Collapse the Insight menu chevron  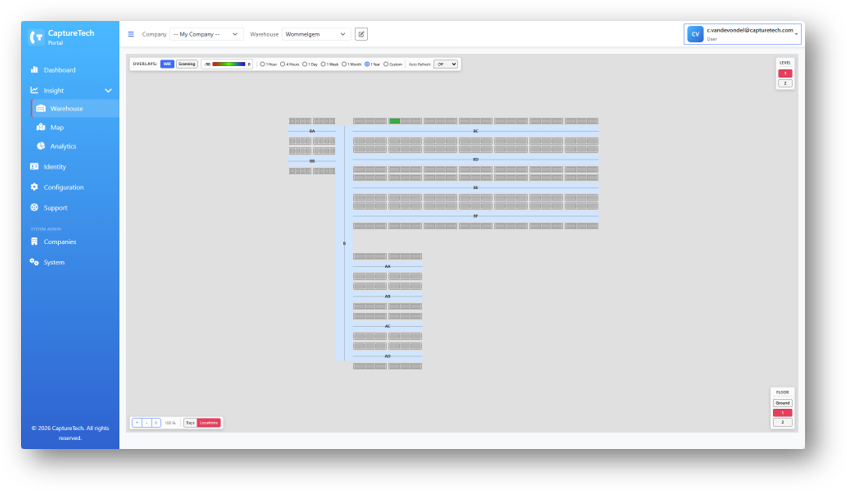[x=108, y=91]
